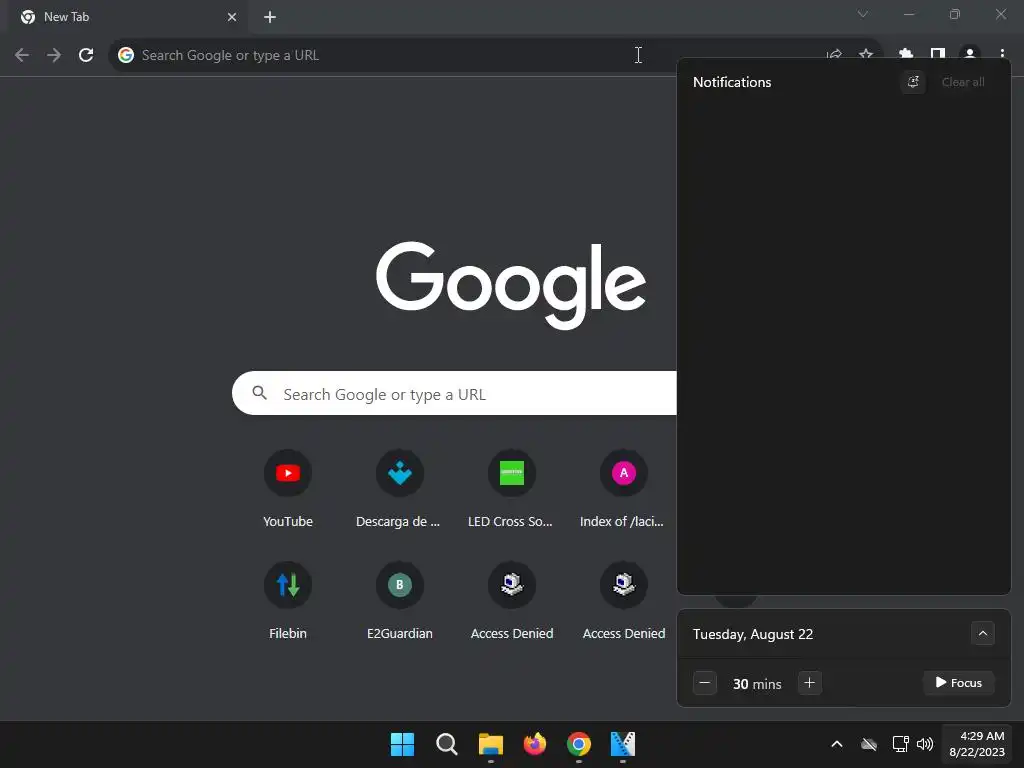This screenshot has height=768, width=1024.
Task: Reload the current page
Action: (86, 55)
